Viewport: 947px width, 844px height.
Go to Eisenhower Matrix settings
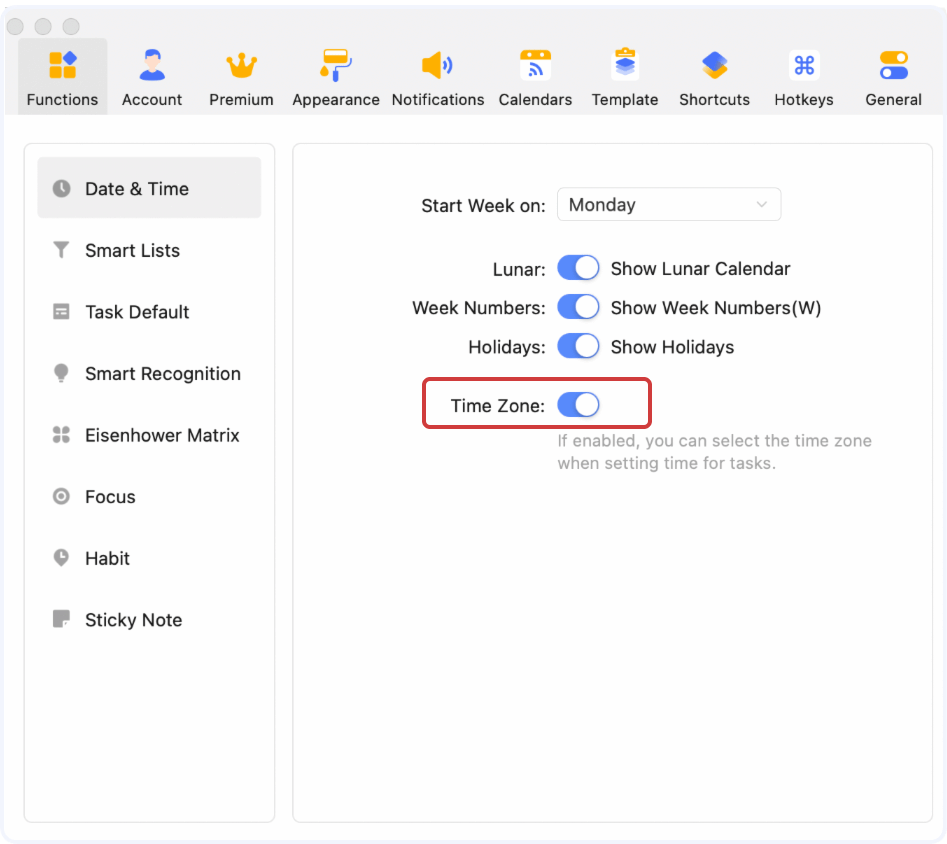(162, 435)
